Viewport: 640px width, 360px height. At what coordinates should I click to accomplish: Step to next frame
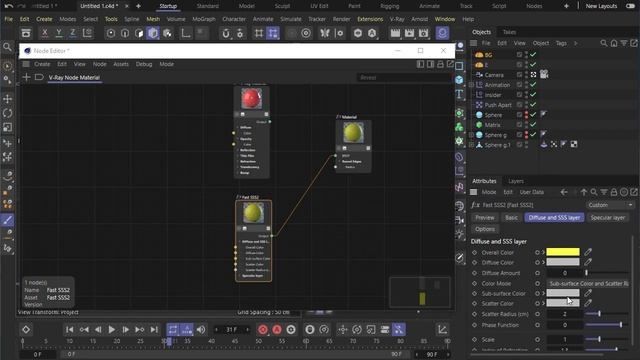pyautogui.click(x=126, y=329)
